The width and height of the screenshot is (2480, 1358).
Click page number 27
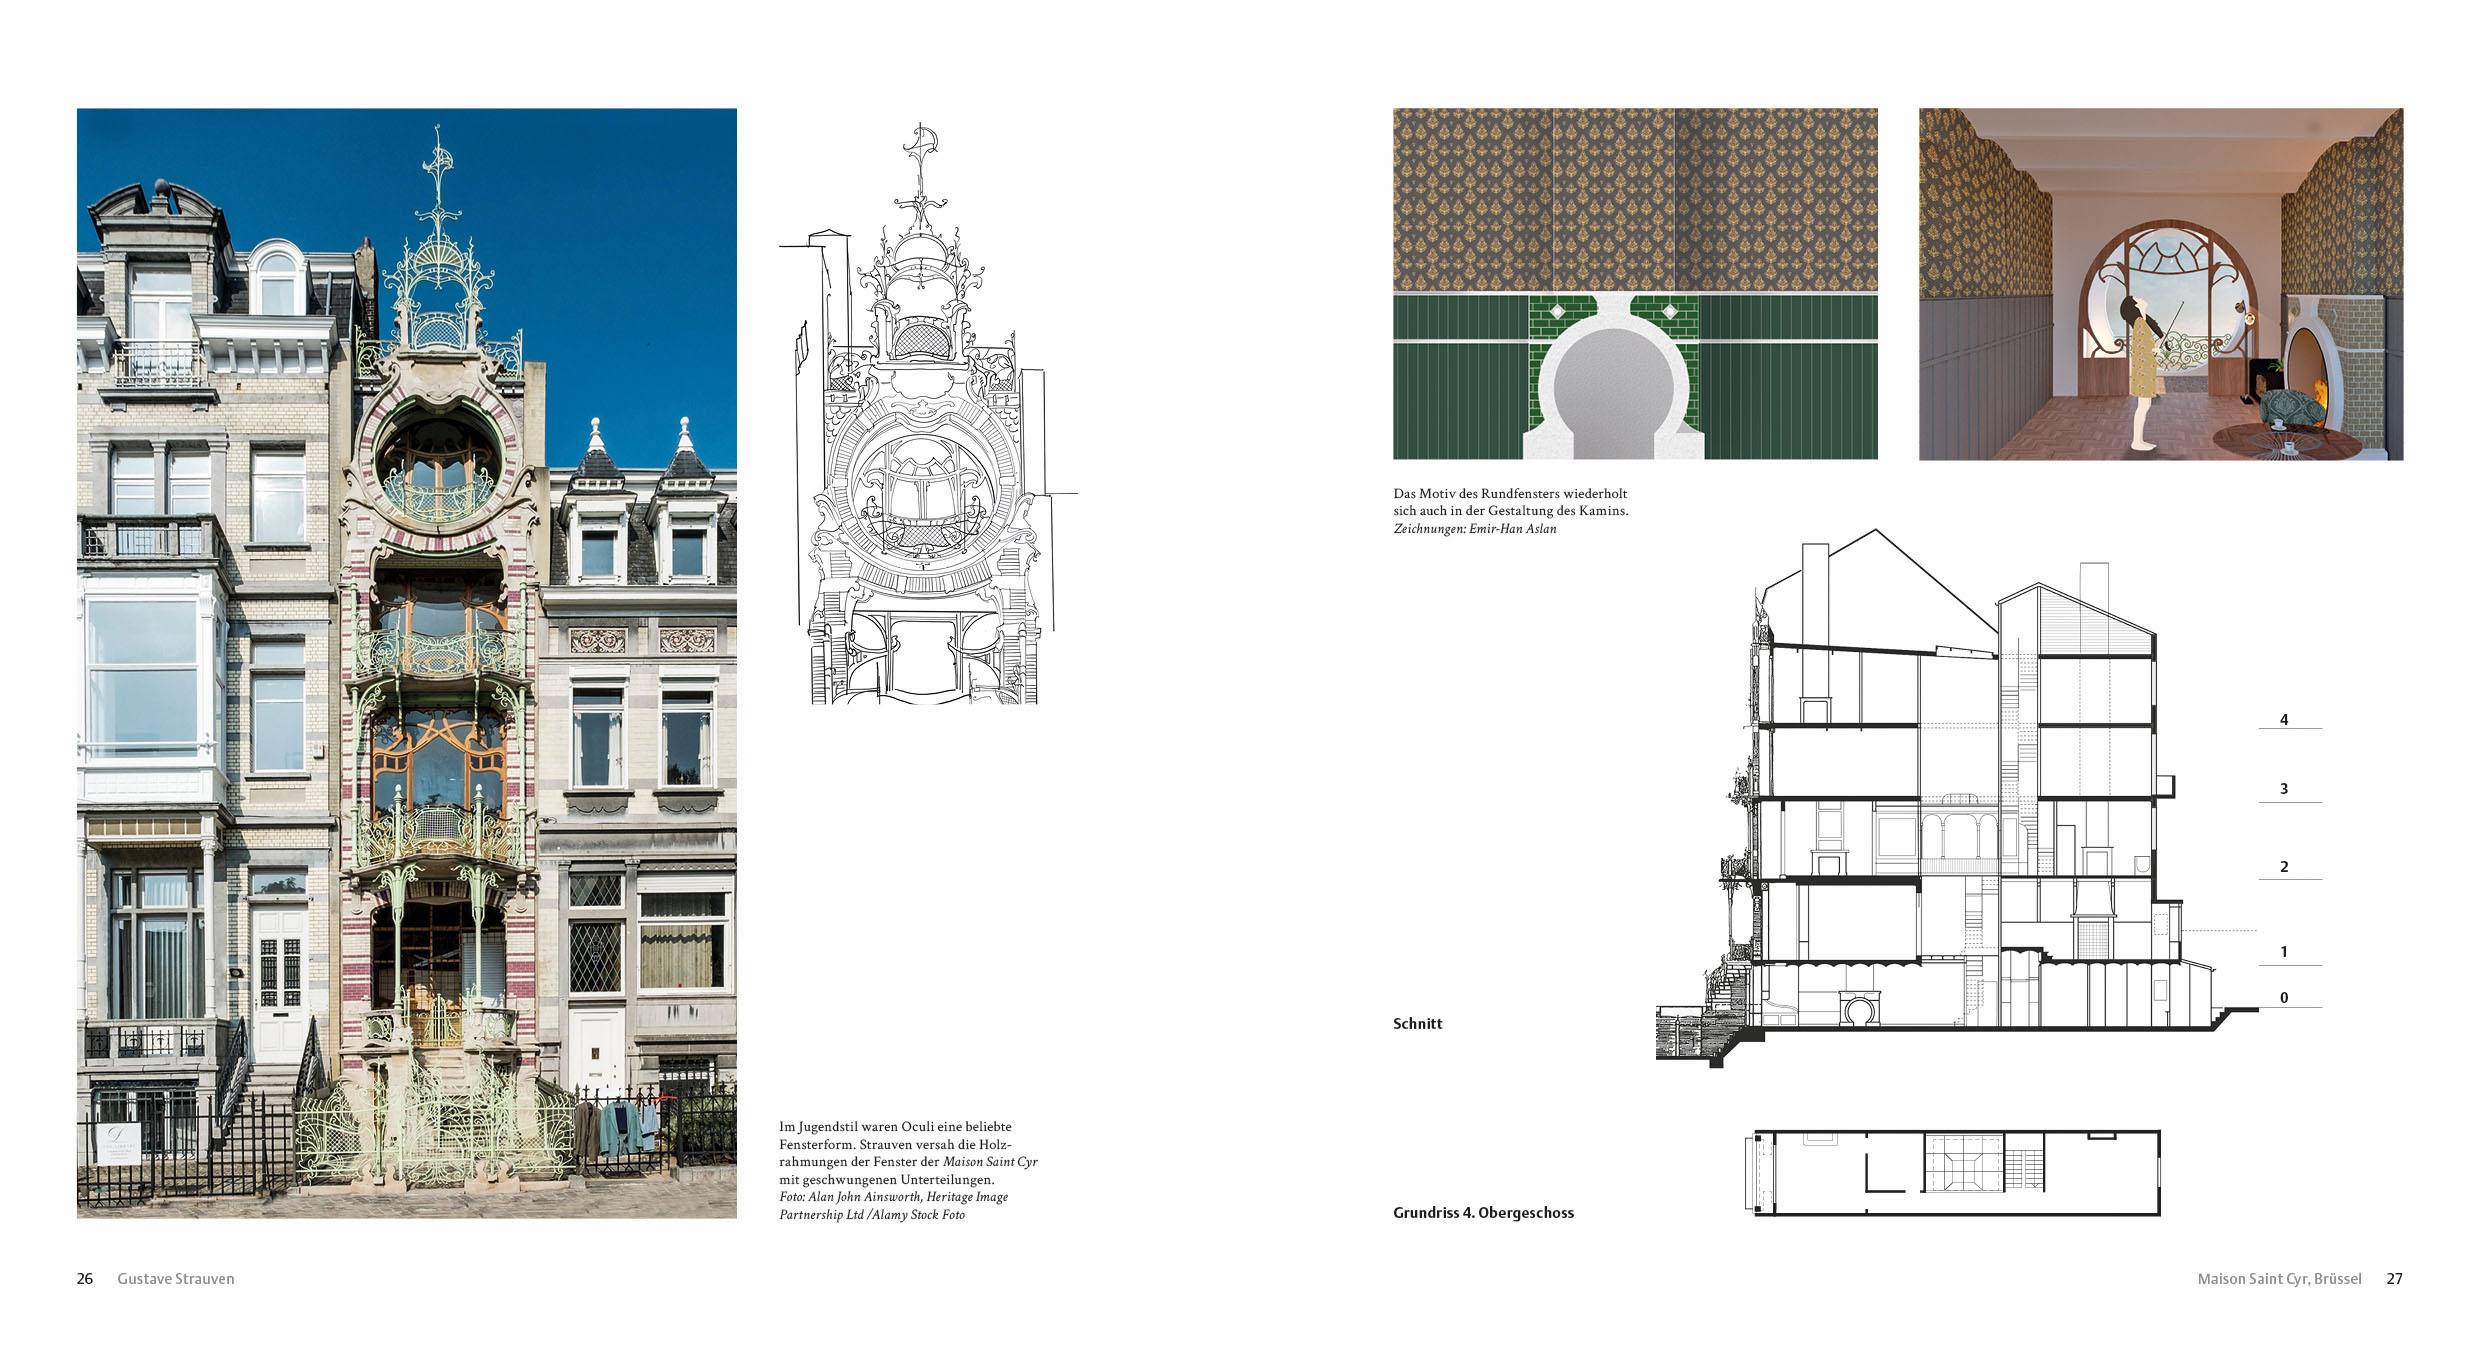[x=2394, y=1278]
